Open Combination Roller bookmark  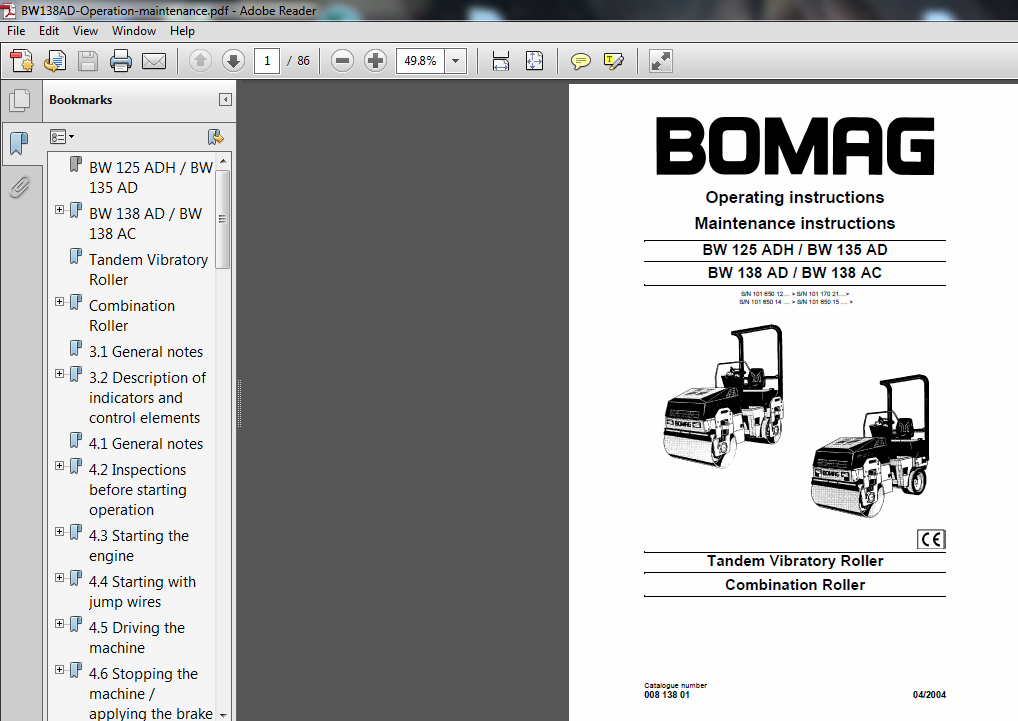[x=132, y=315]
